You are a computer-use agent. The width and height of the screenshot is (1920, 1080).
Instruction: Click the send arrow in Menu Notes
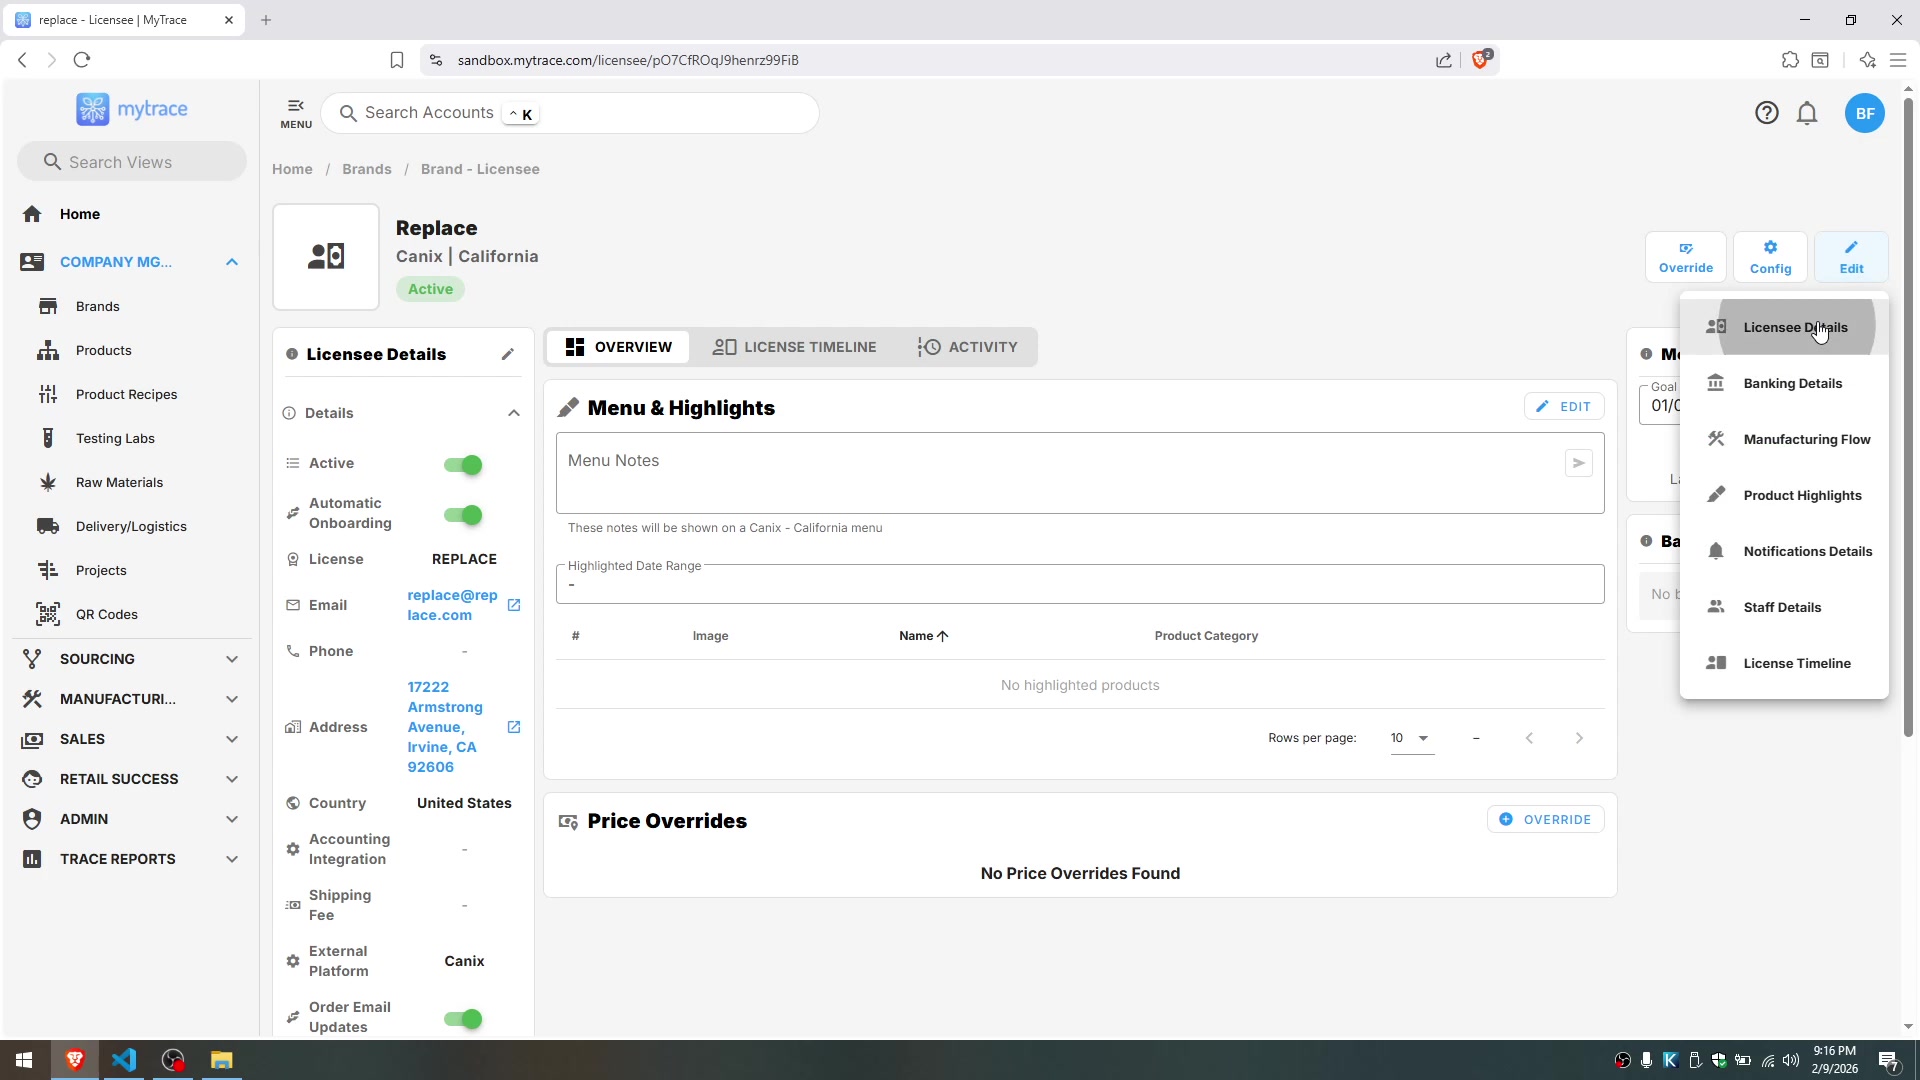(1578, 463)
